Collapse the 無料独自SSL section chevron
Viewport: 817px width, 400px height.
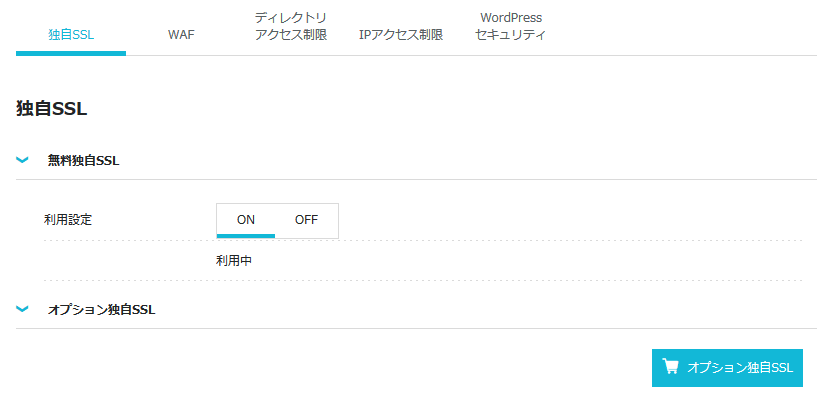pos(22,160)
